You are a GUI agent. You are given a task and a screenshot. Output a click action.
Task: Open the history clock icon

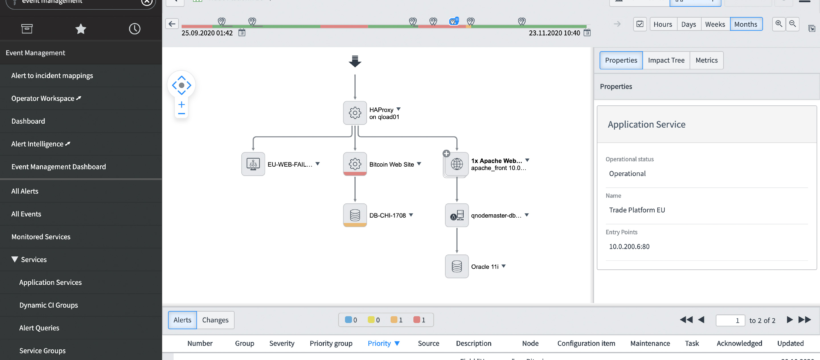134,29
